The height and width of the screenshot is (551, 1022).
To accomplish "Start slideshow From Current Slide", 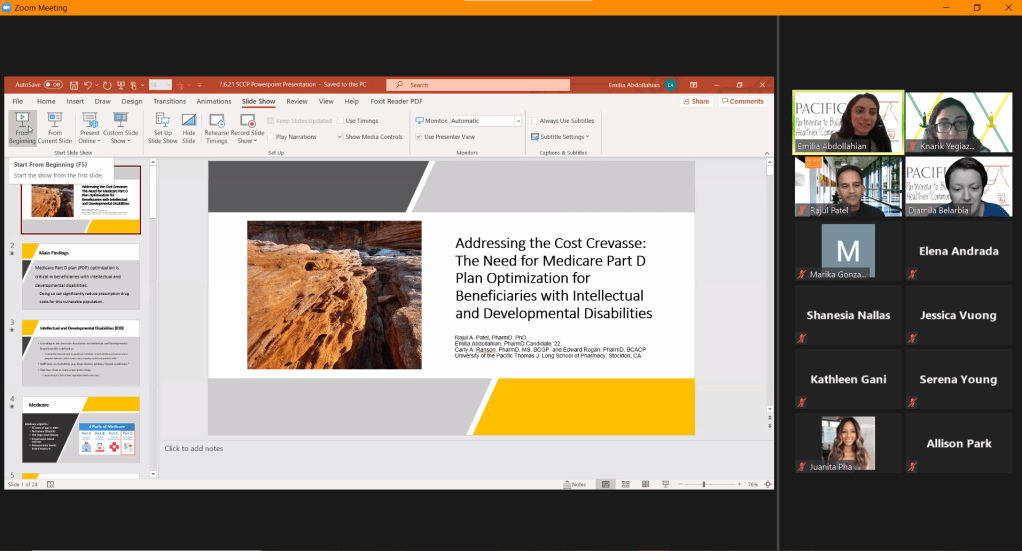I will coord(56,128).
